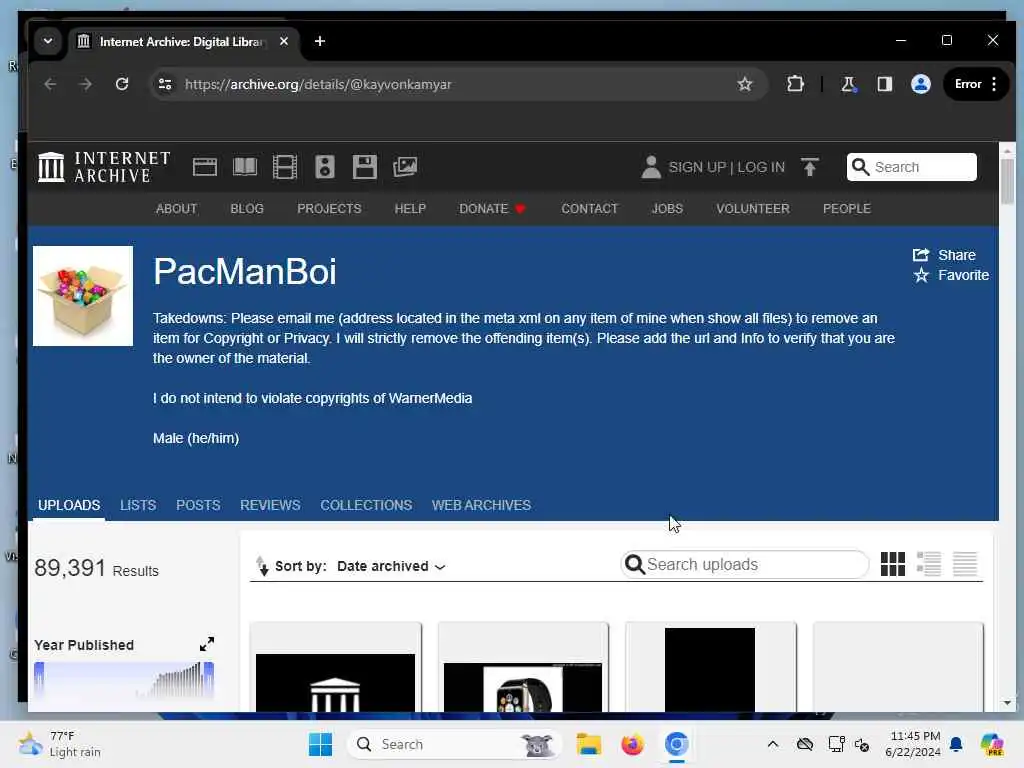Toggle sort direction arrow icon
The height and width of the screenshot is (768, 1024).
[x=262, y=566]
